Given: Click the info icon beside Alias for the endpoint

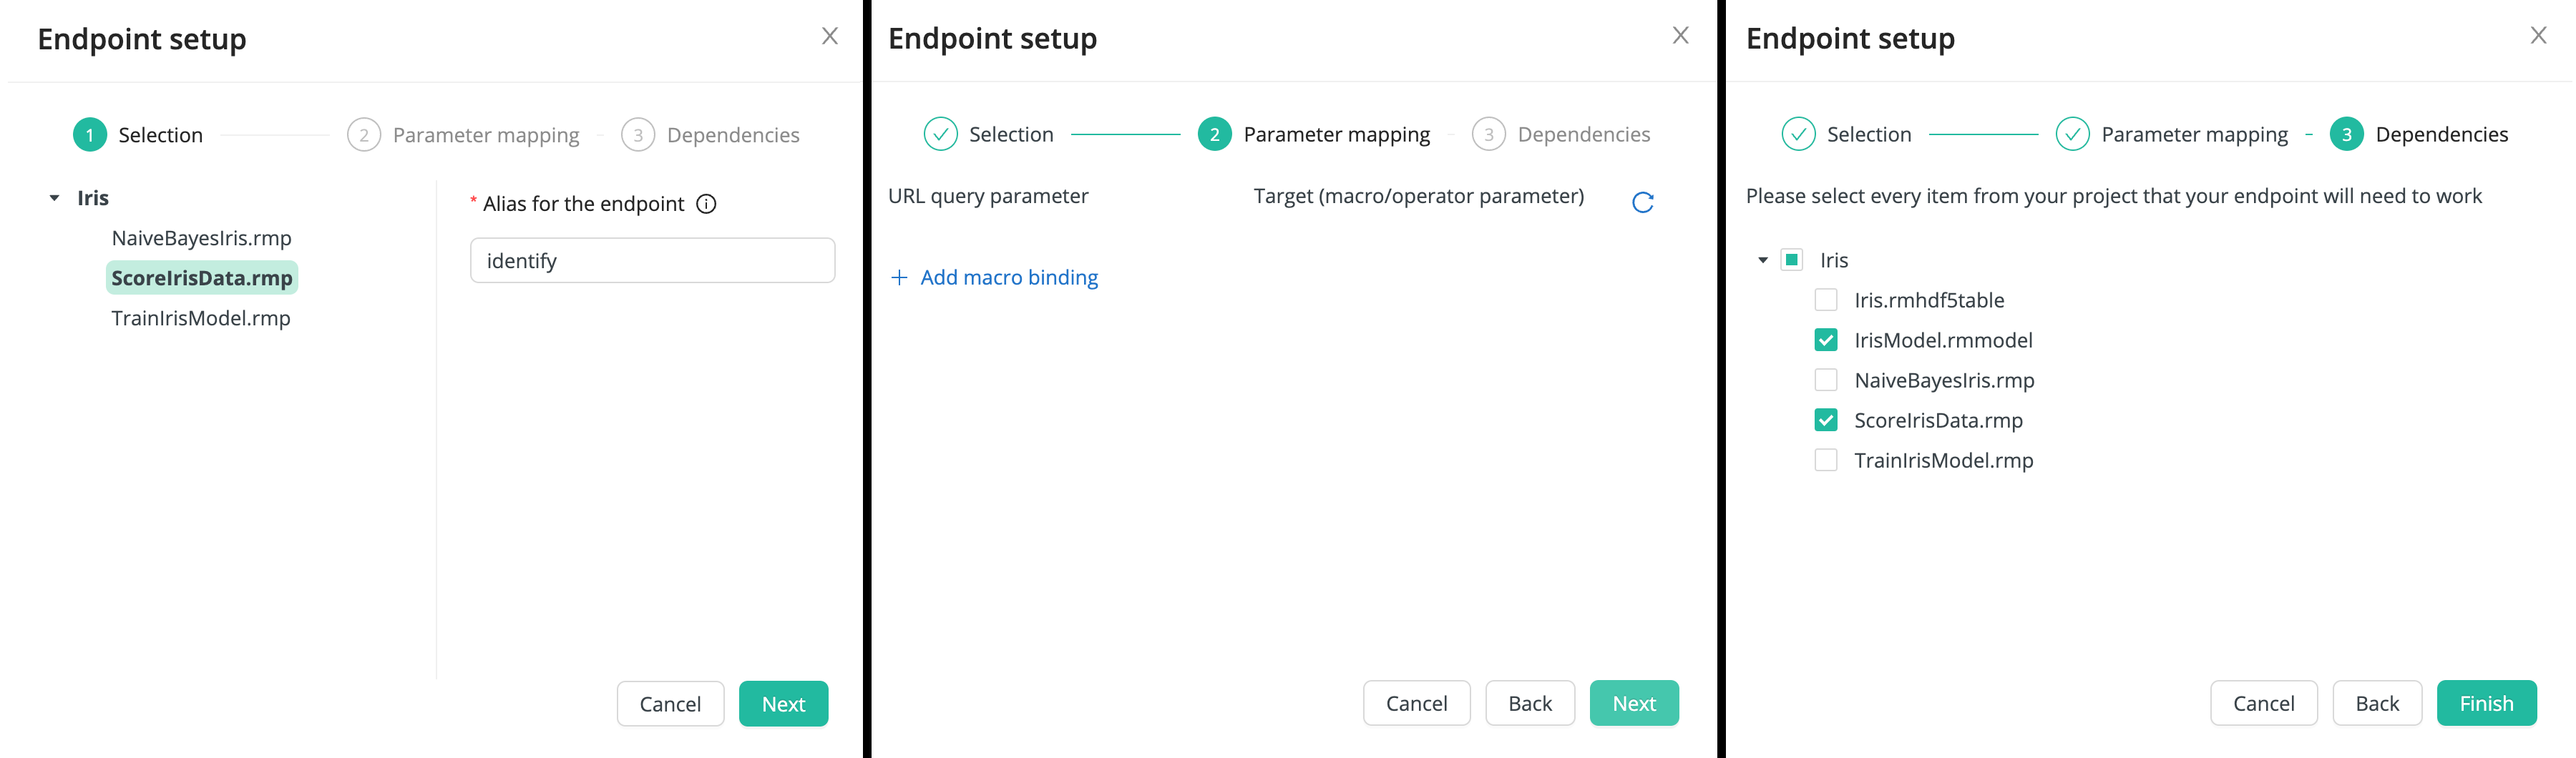Looking at the screenshot, I should tap(708, 203).
